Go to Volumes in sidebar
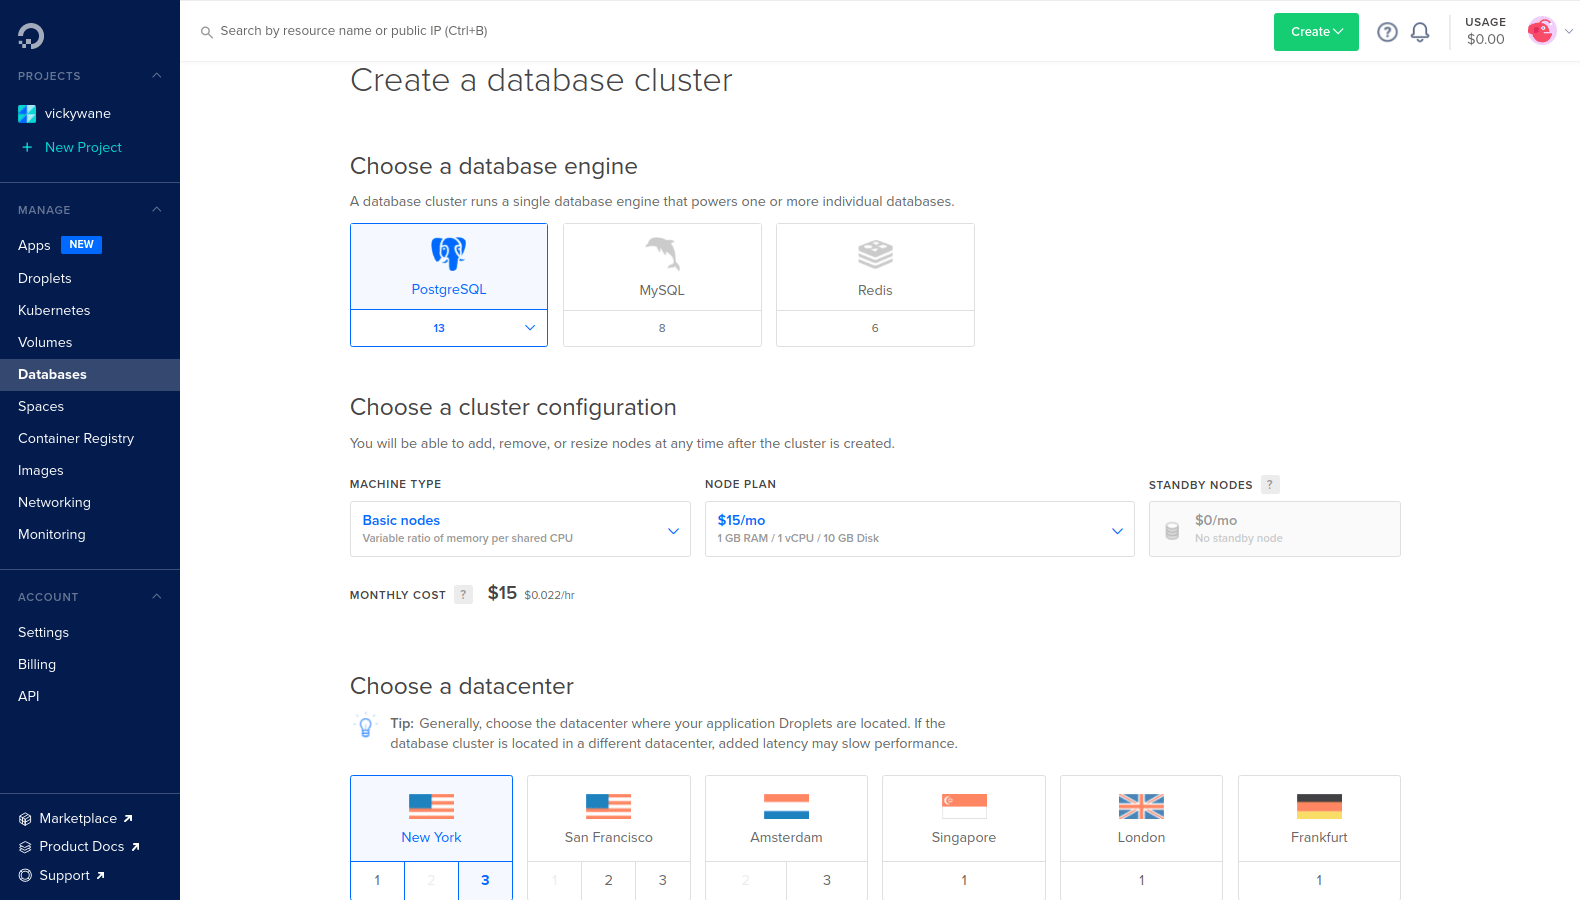This screenshot has width=1580, height=900. (45, 342)
